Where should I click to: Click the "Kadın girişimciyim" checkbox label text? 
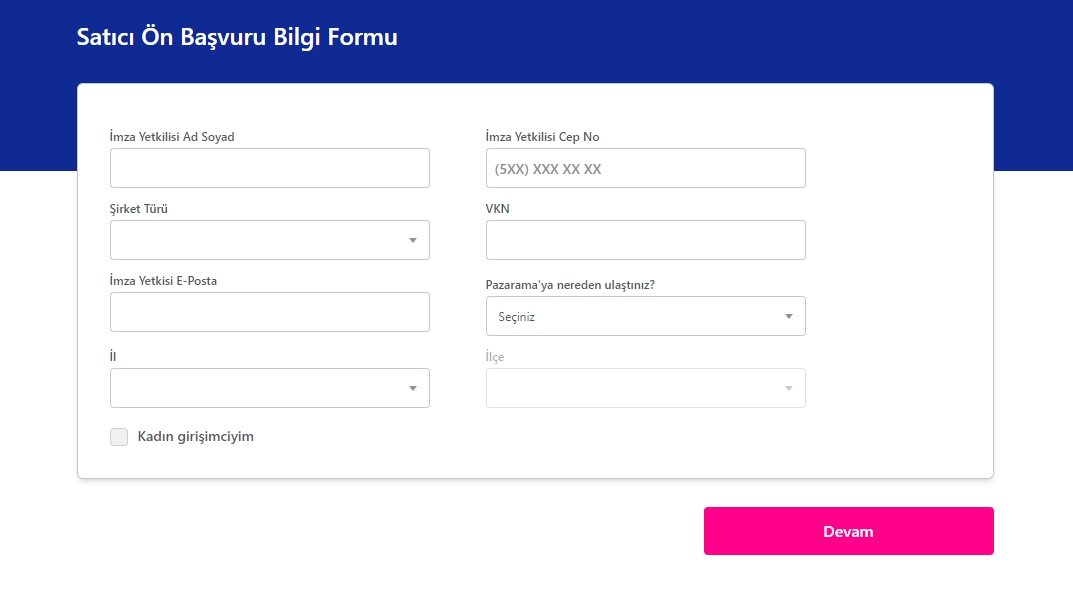coord(195,437)
